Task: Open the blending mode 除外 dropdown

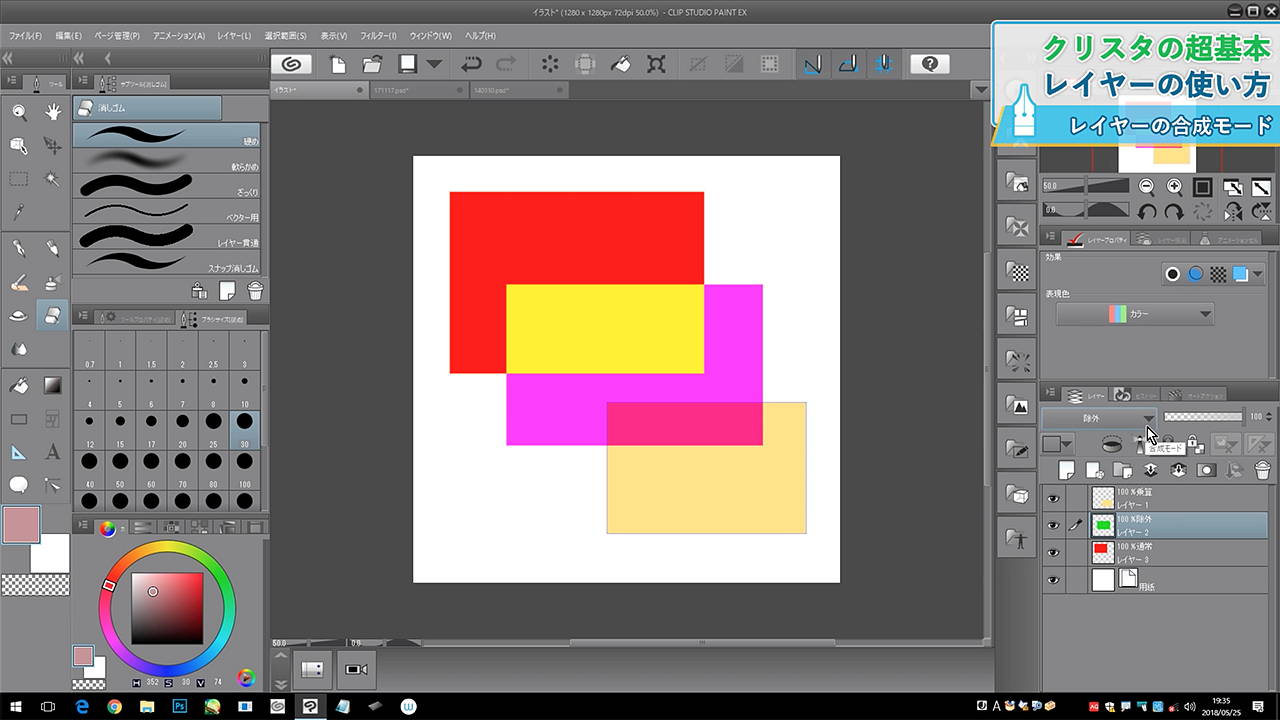Action: [1100, 418]
